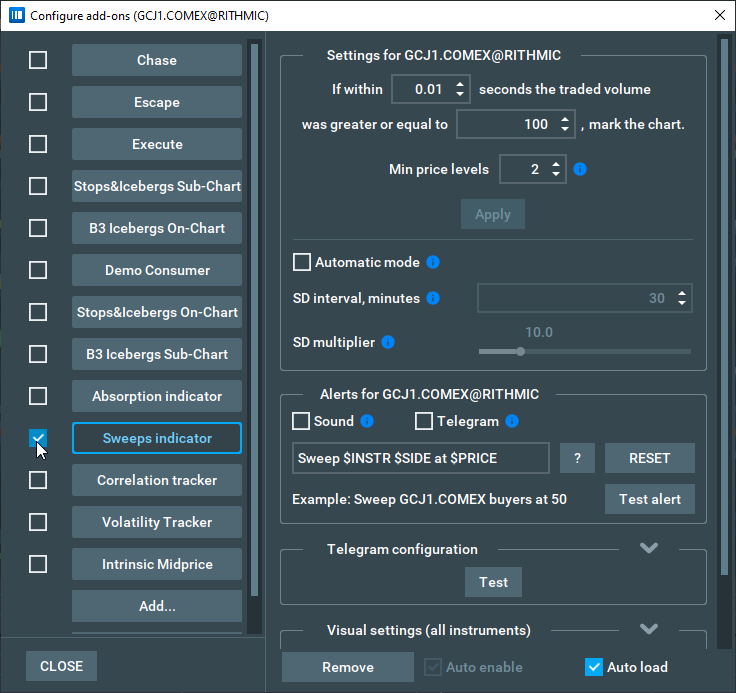Increase the Min price levels stepper

coord(556,164)
